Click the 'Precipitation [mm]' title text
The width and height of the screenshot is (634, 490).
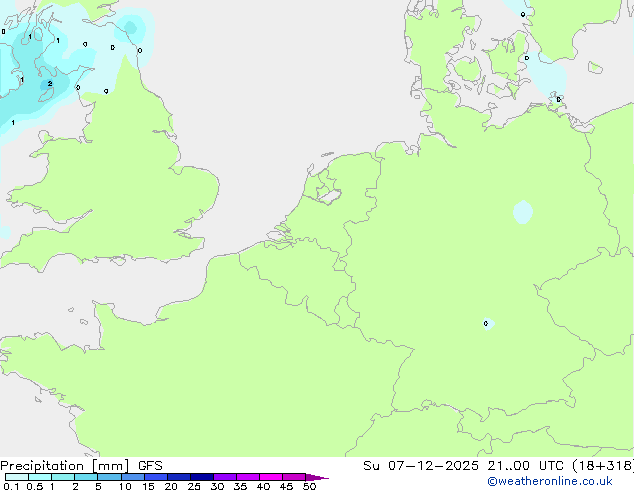pos(65,466)
